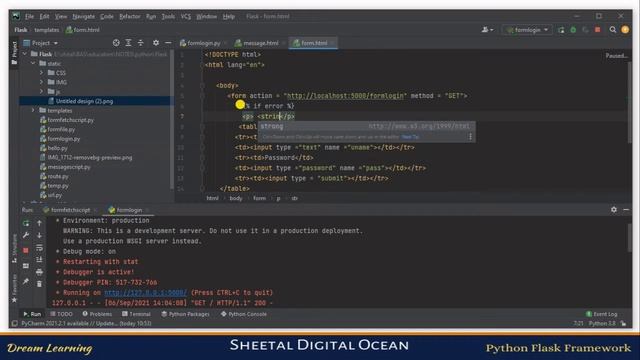This screenshot has width=640, height=360.
Task: Open the Event Log
Action: 602,314
